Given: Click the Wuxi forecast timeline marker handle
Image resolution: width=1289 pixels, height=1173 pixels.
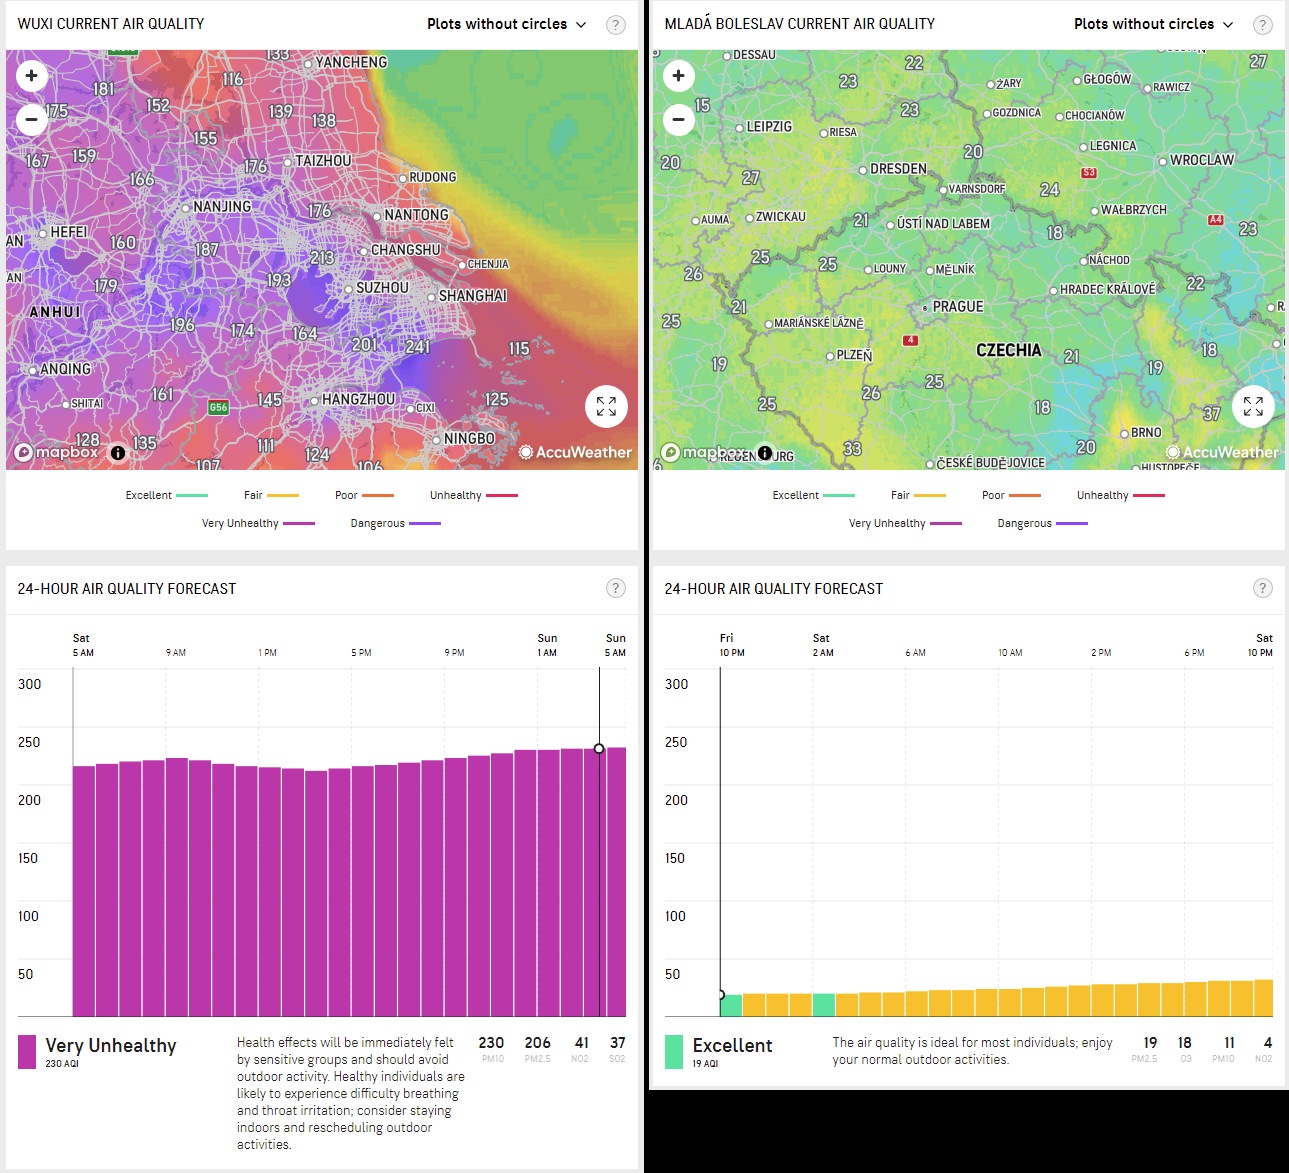Looking at the screenshot, I should 599,748.
